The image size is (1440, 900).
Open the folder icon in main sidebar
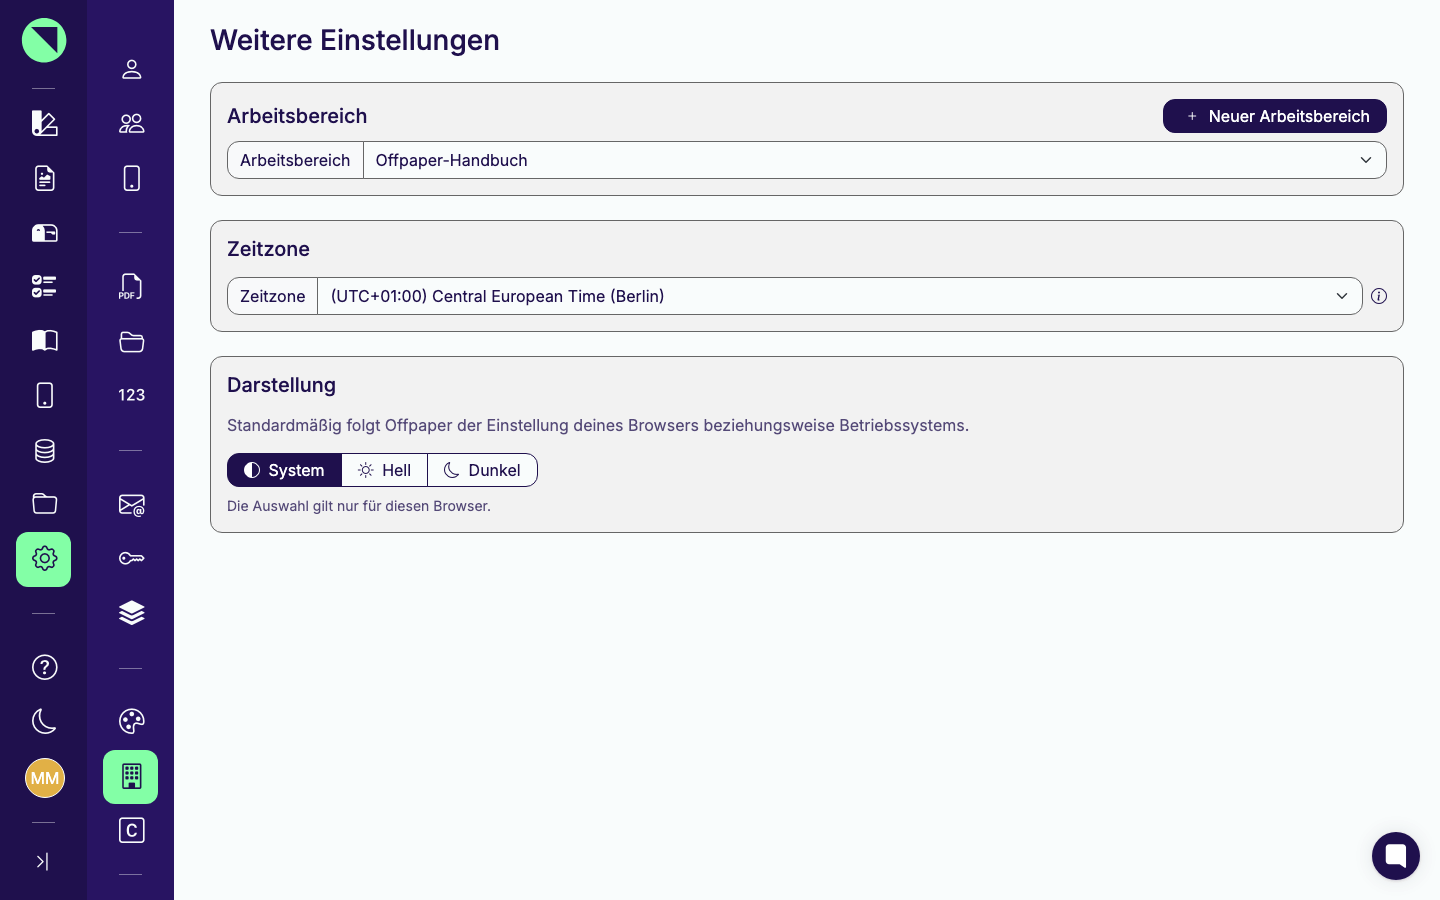point(44,503)
